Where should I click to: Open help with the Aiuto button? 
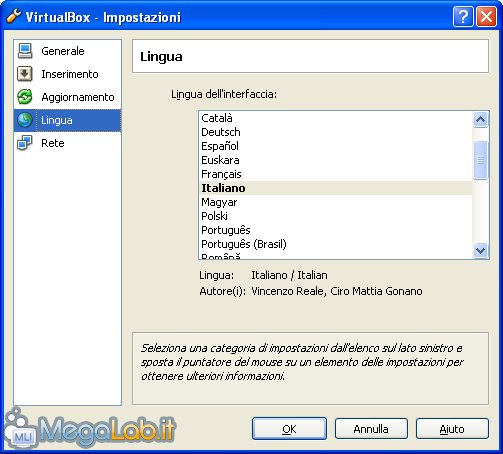(x=452, y=429)
